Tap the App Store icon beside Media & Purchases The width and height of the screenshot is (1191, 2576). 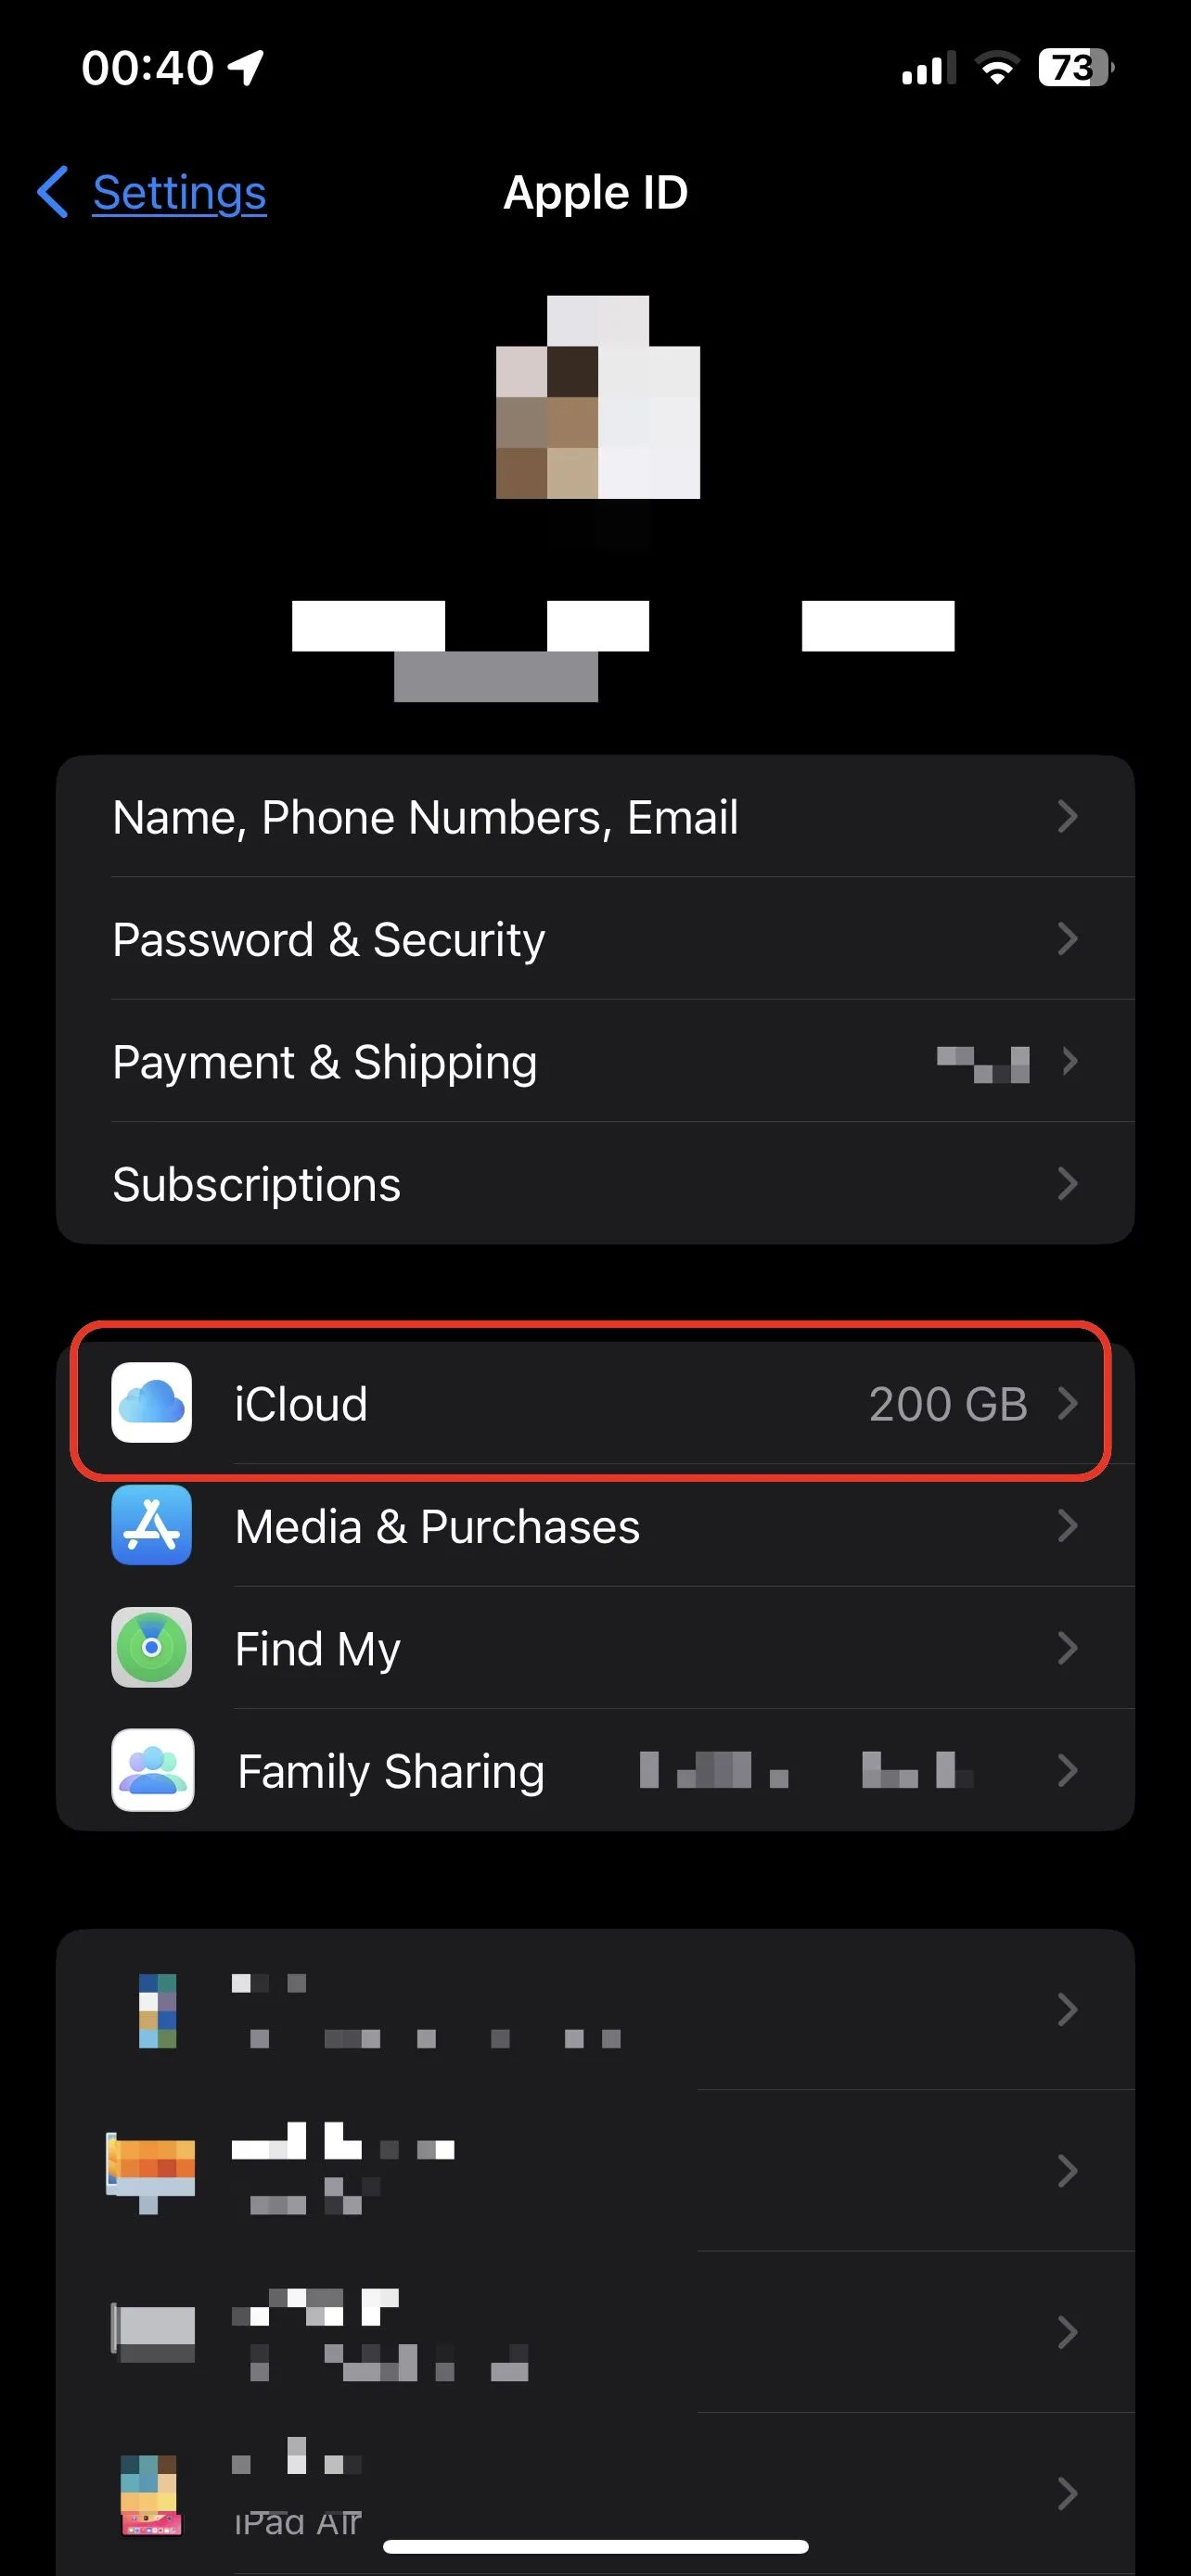151,1525
